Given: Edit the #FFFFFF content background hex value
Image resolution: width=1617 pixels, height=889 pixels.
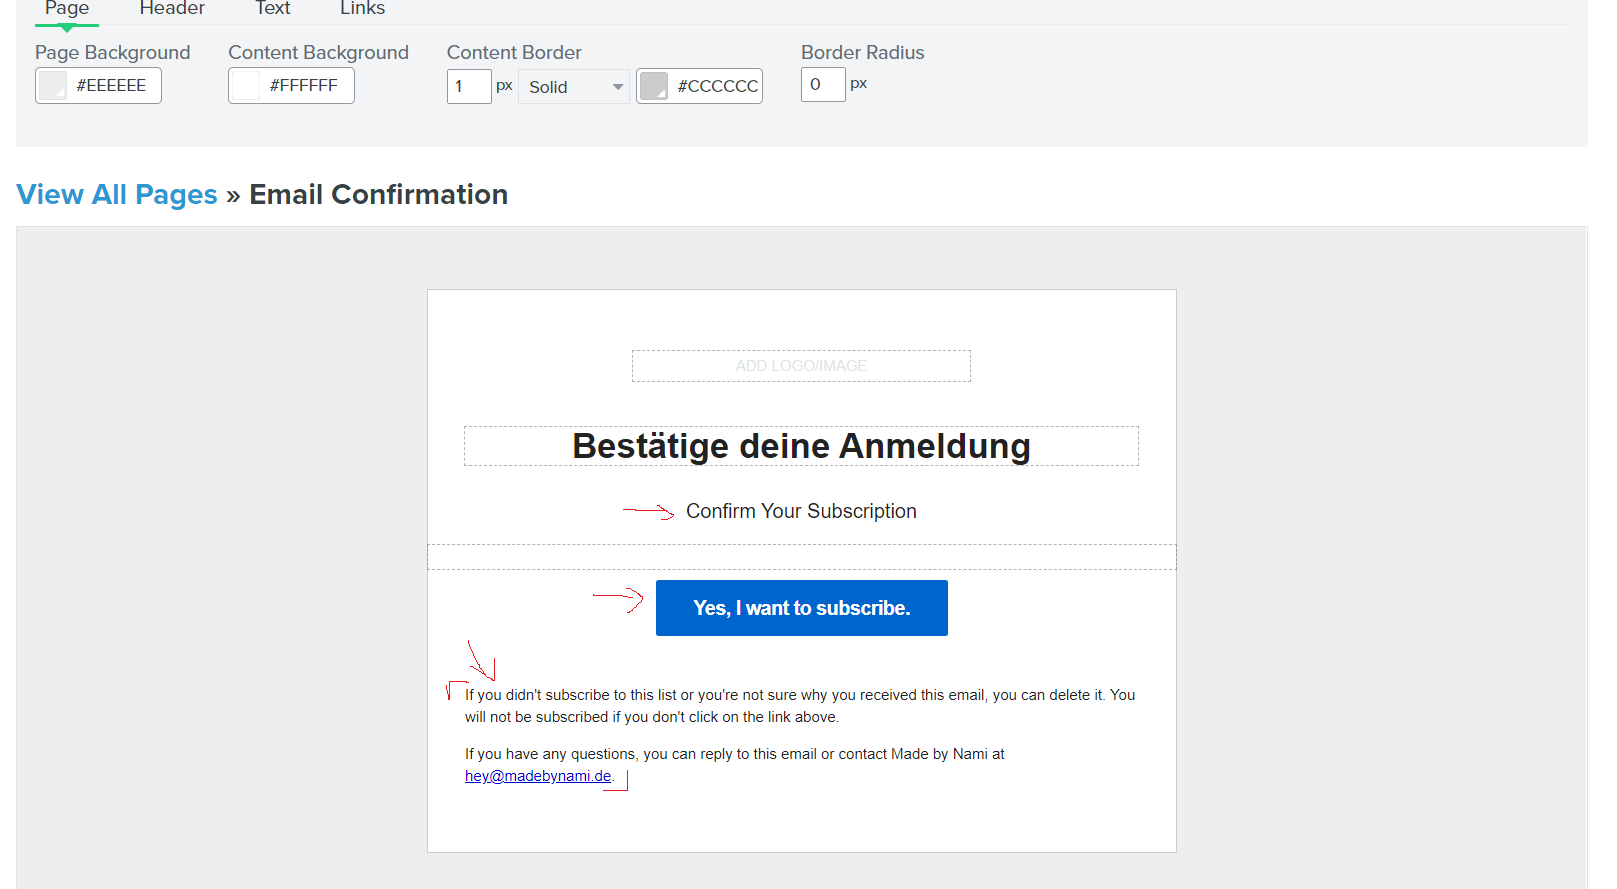Looking at the screenshot, I should tap(304, 86).
